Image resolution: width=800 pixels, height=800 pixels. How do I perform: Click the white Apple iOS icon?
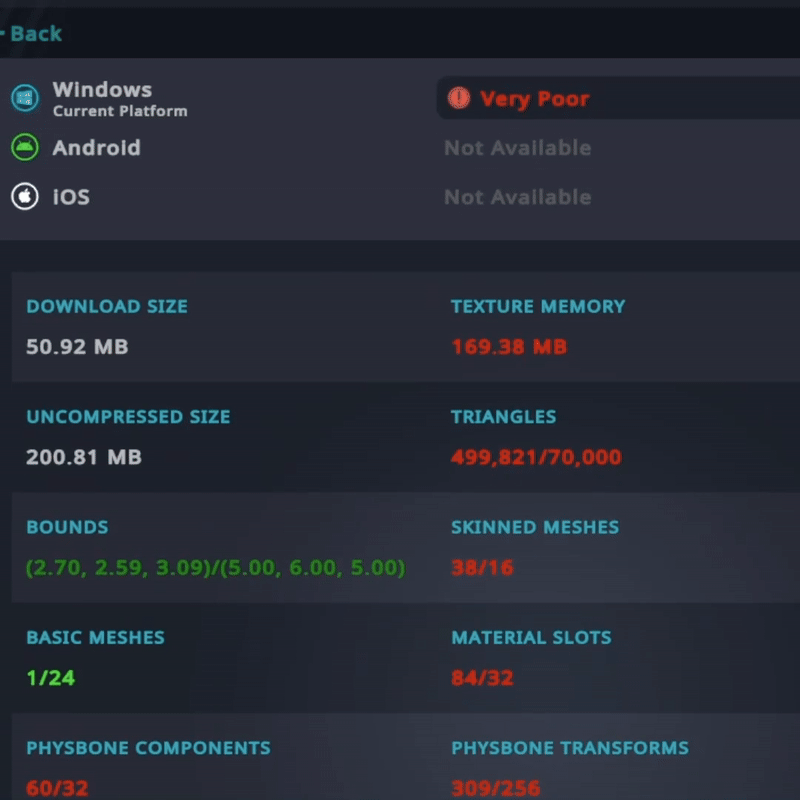coord(24,196)
